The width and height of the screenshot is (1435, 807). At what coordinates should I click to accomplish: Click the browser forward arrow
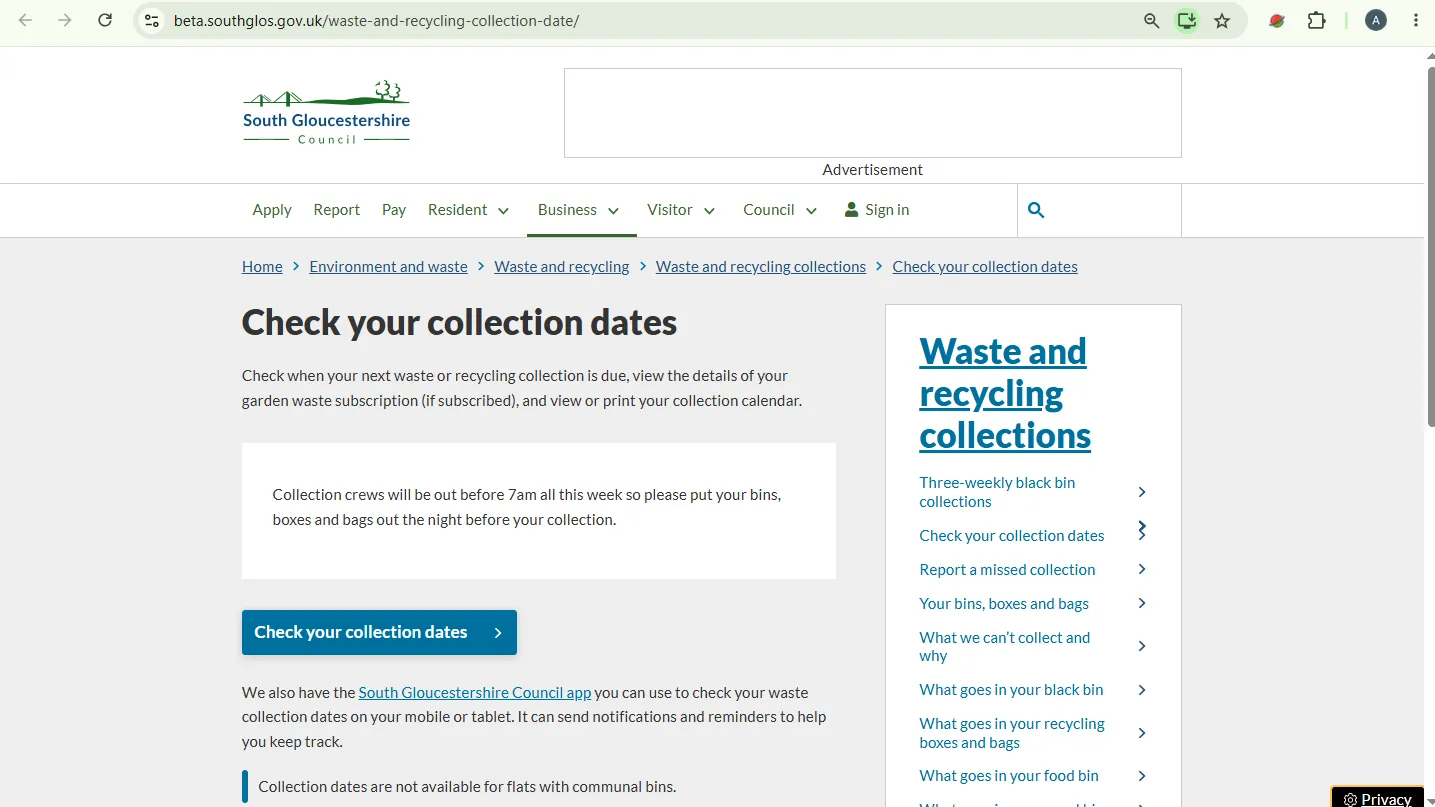pos(65,20)
